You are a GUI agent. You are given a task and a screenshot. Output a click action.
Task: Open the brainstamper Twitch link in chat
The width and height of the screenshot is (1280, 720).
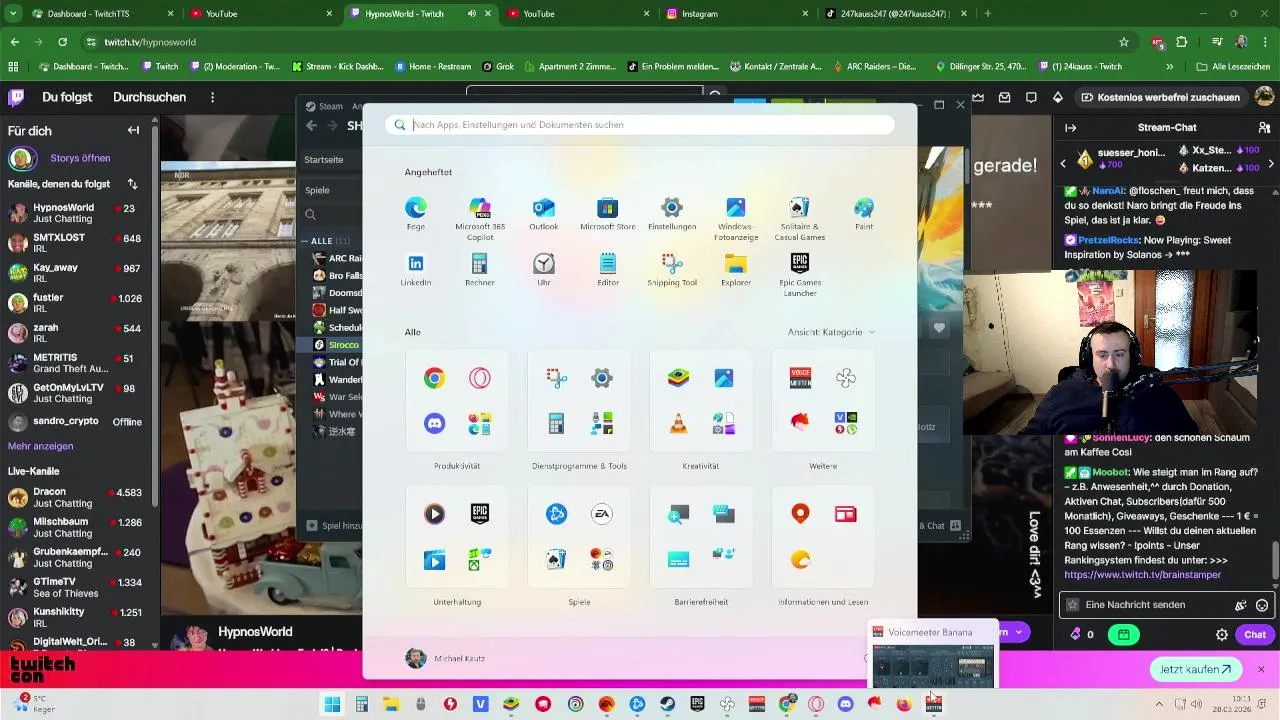[x=1142, y=575]
